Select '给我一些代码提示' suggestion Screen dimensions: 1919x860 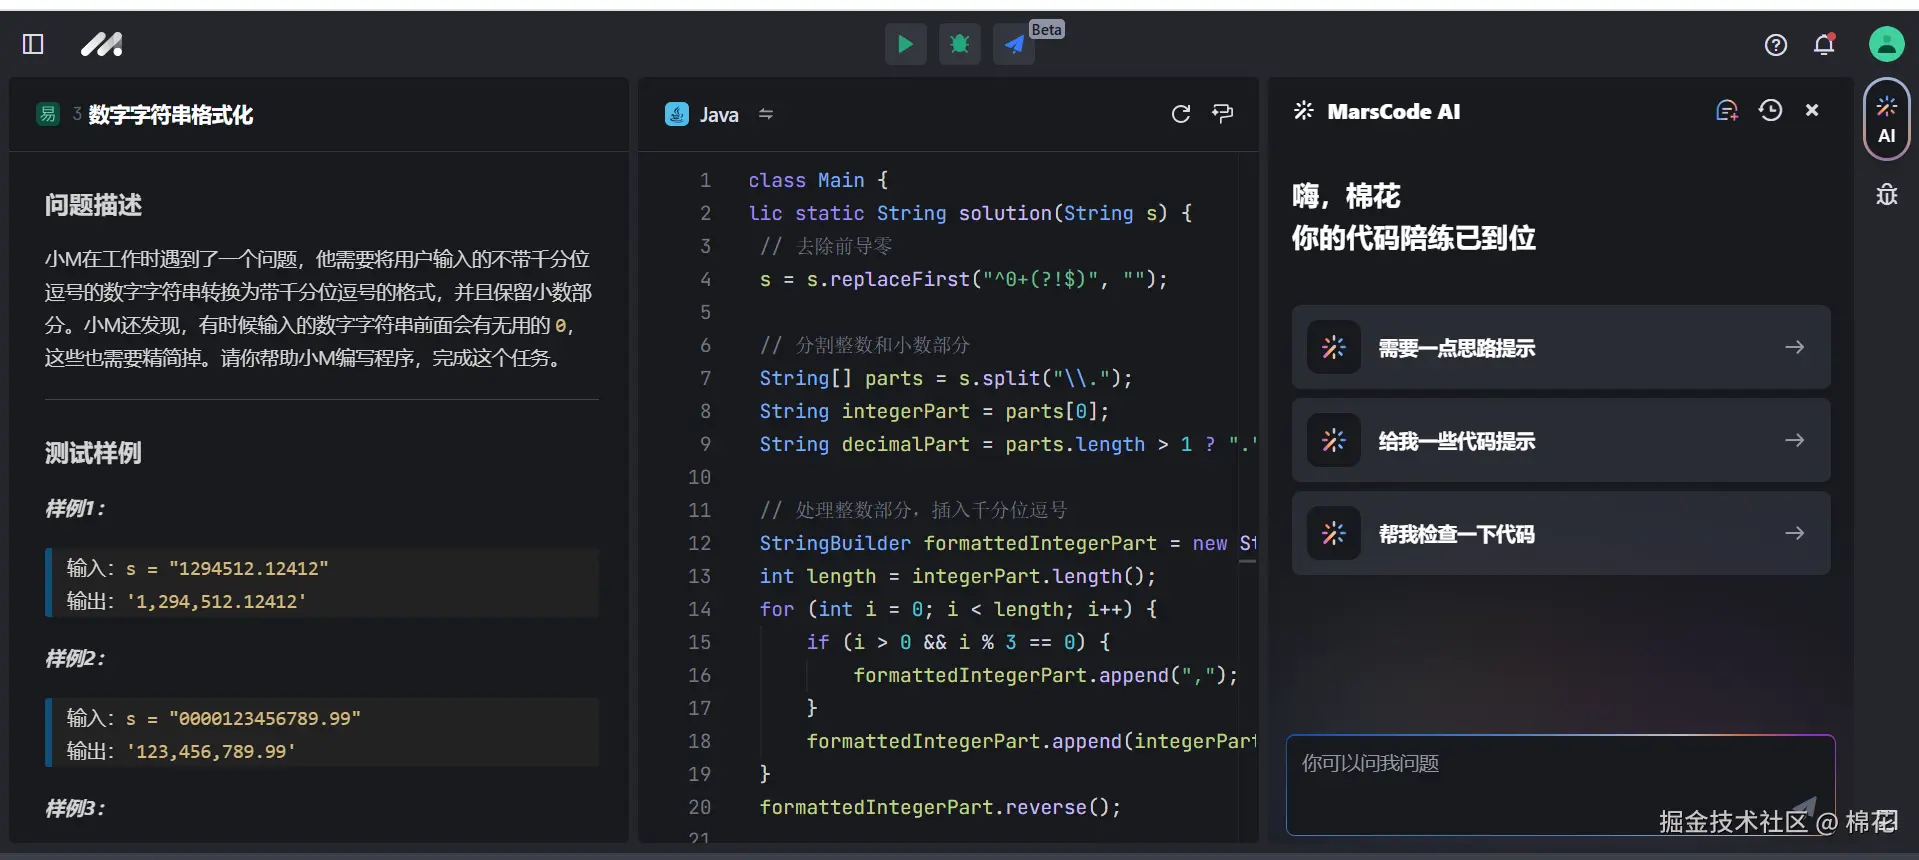click(x=1561, y=440)
